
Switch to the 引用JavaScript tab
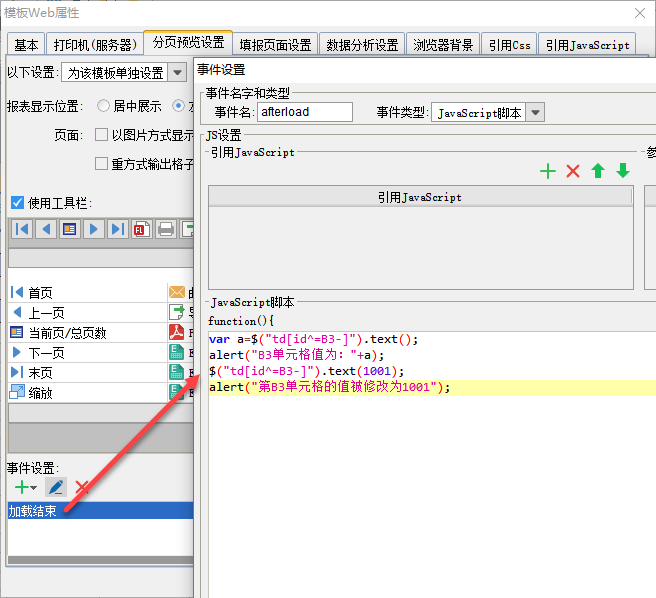tap(587, 44)
